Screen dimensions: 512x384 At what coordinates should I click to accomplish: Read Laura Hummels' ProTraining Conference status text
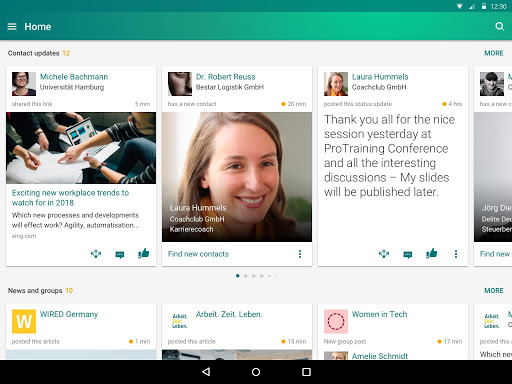(x=389, y=156)
